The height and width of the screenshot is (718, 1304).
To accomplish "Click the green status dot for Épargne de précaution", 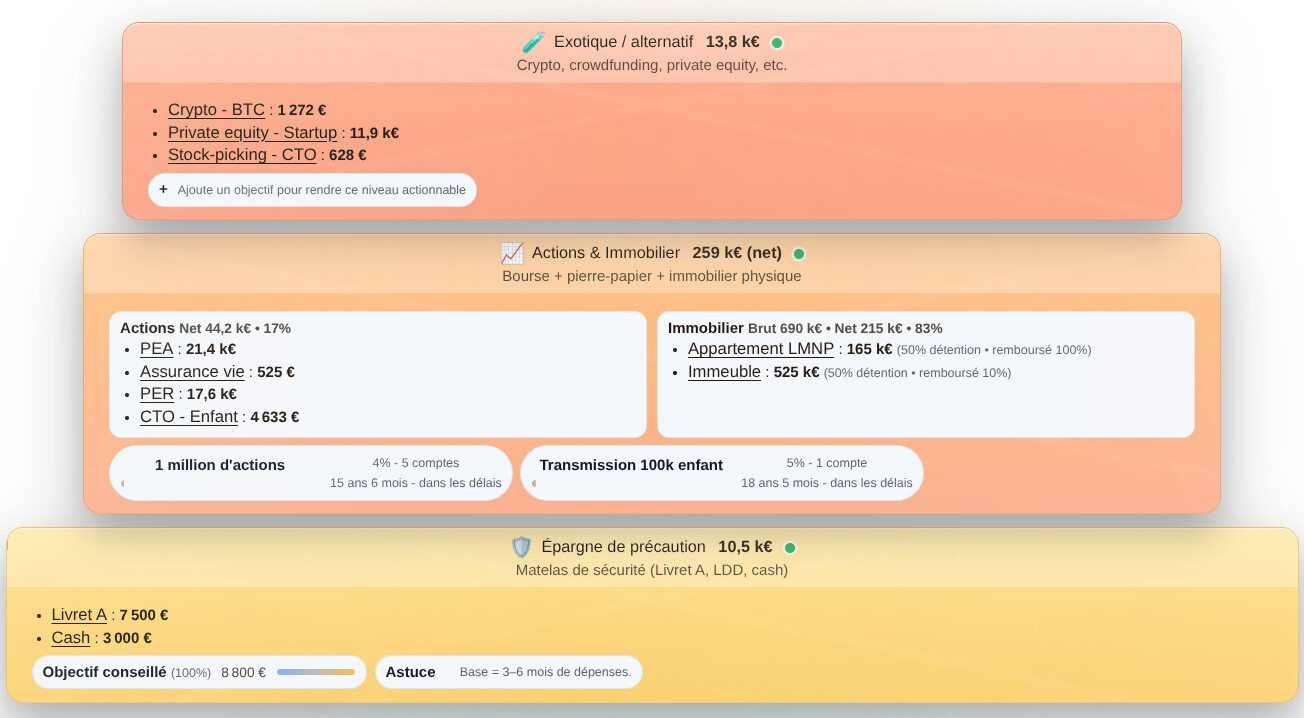I will [x=790, y=548].
